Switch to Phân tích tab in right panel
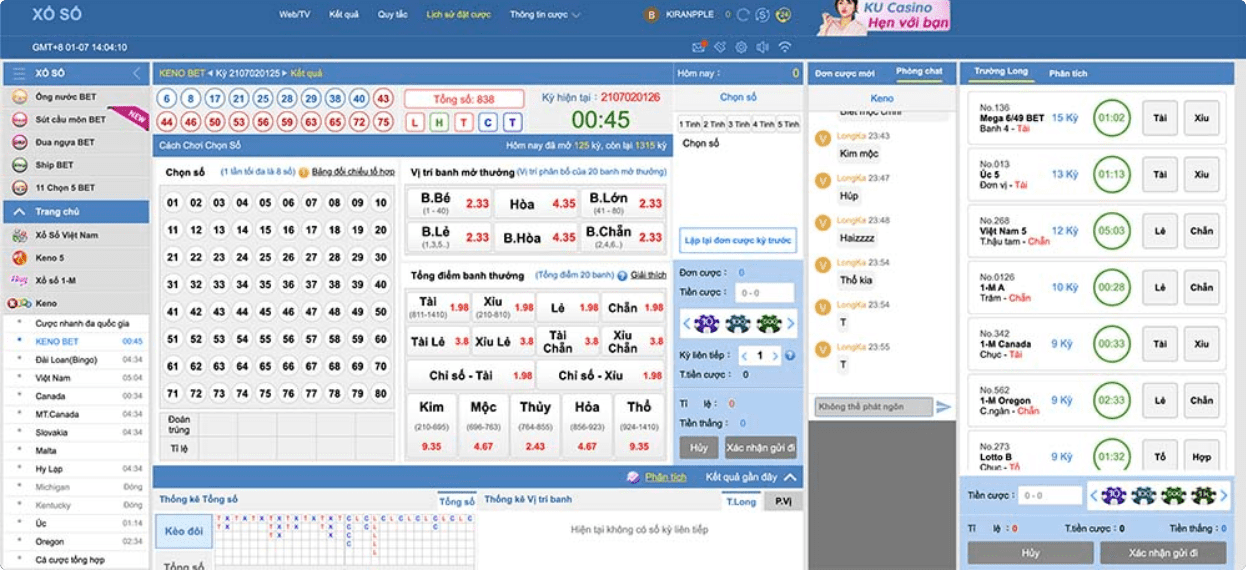The height and width of the screenshot is (570, 1246). point(1068,73)
